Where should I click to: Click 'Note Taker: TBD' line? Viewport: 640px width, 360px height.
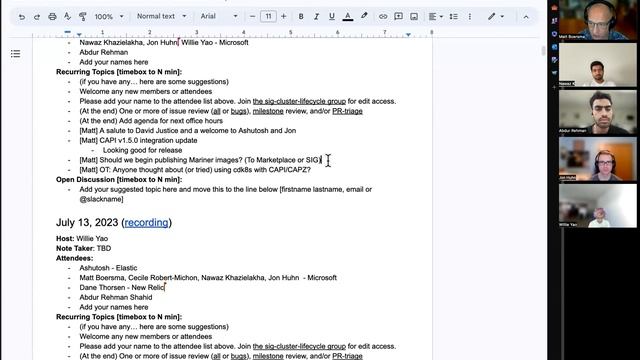(83, 248)
